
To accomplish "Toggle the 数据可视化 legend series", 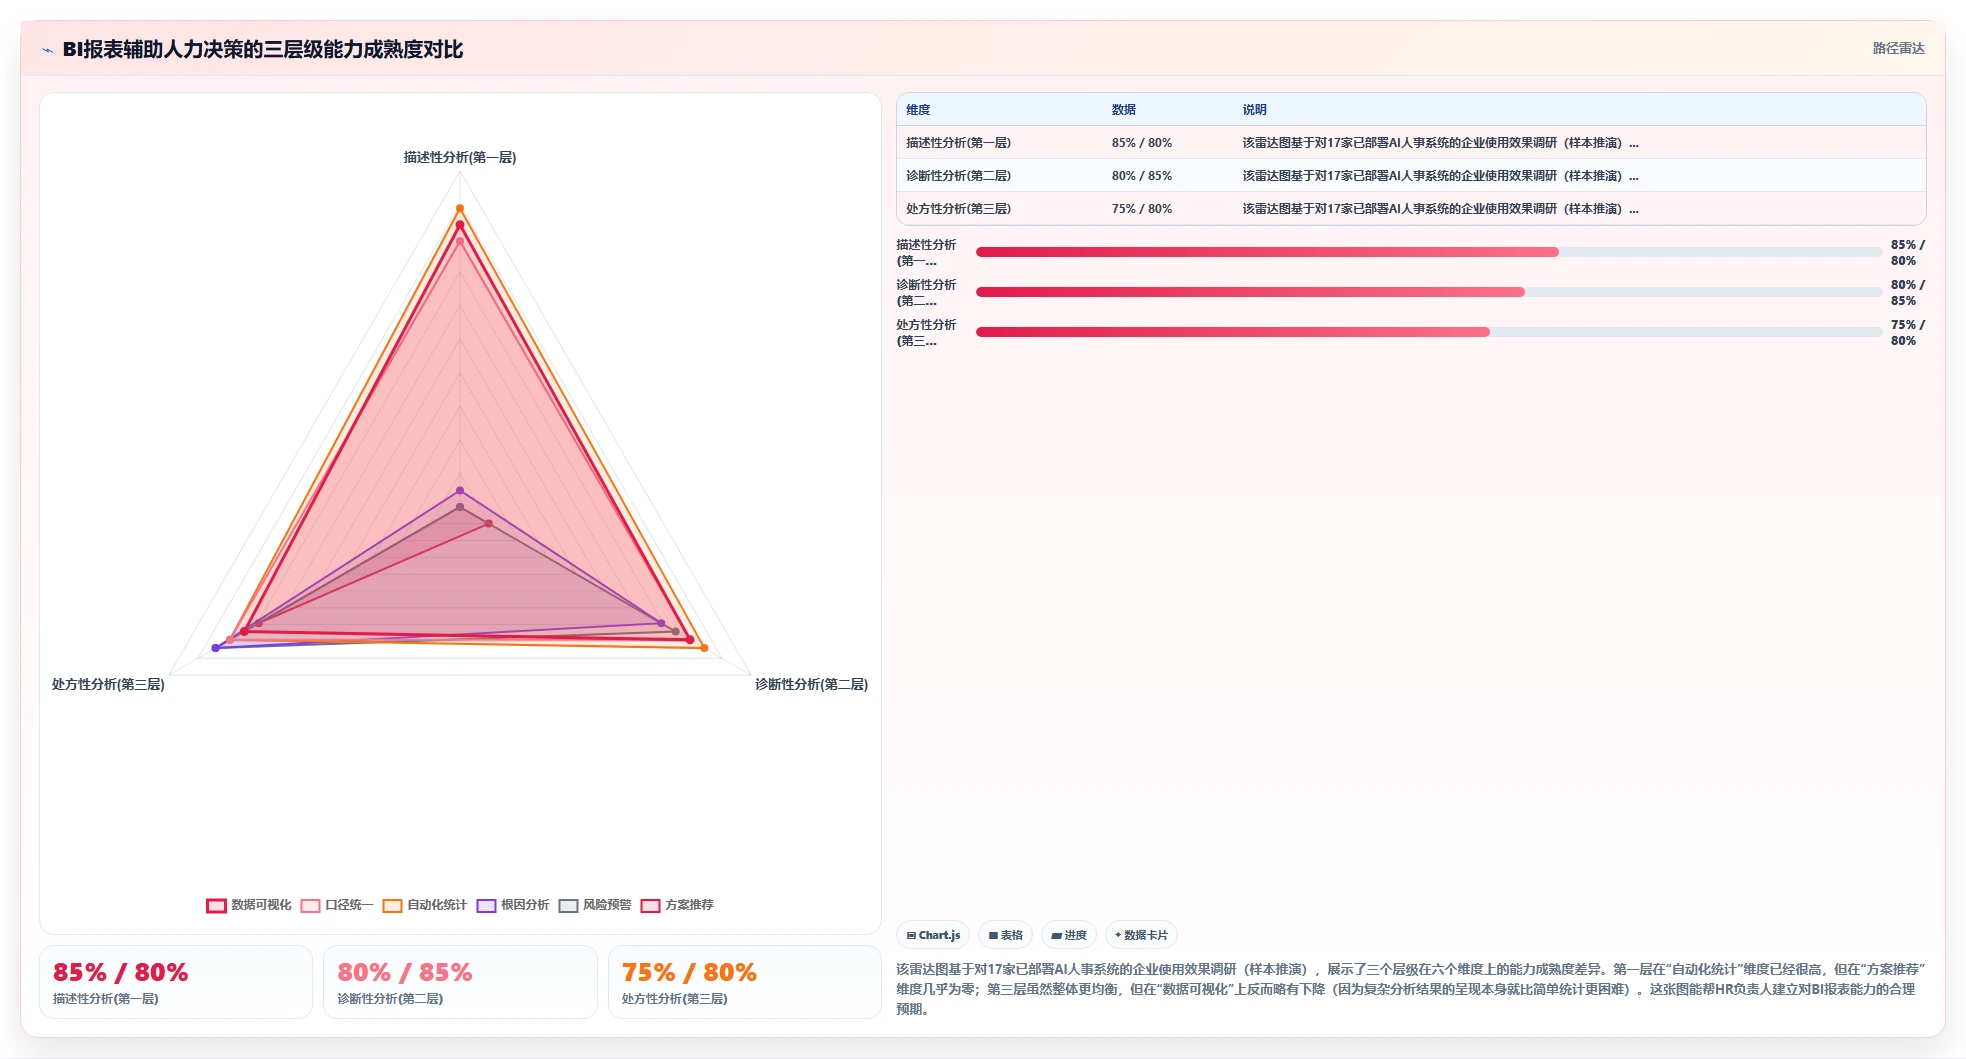I will click(249, 905).
